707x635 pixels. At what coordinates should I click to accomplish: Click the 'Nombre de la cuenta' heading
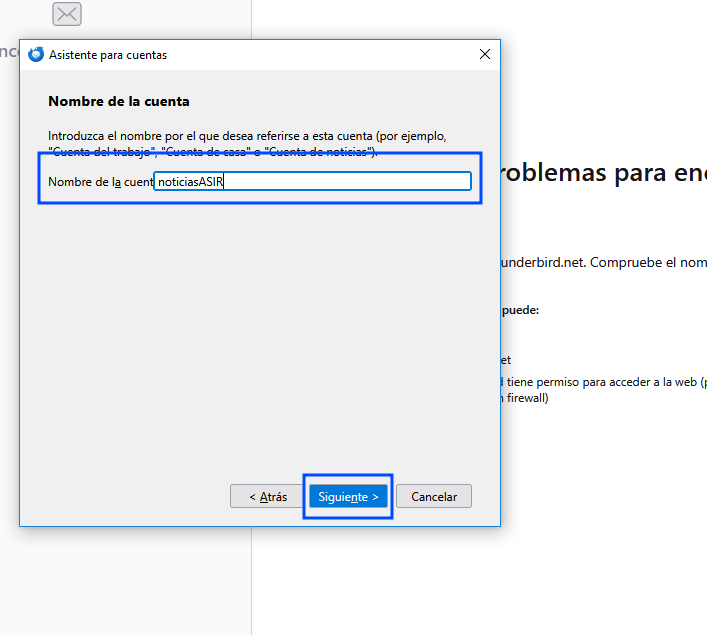(x=119, y=101)
